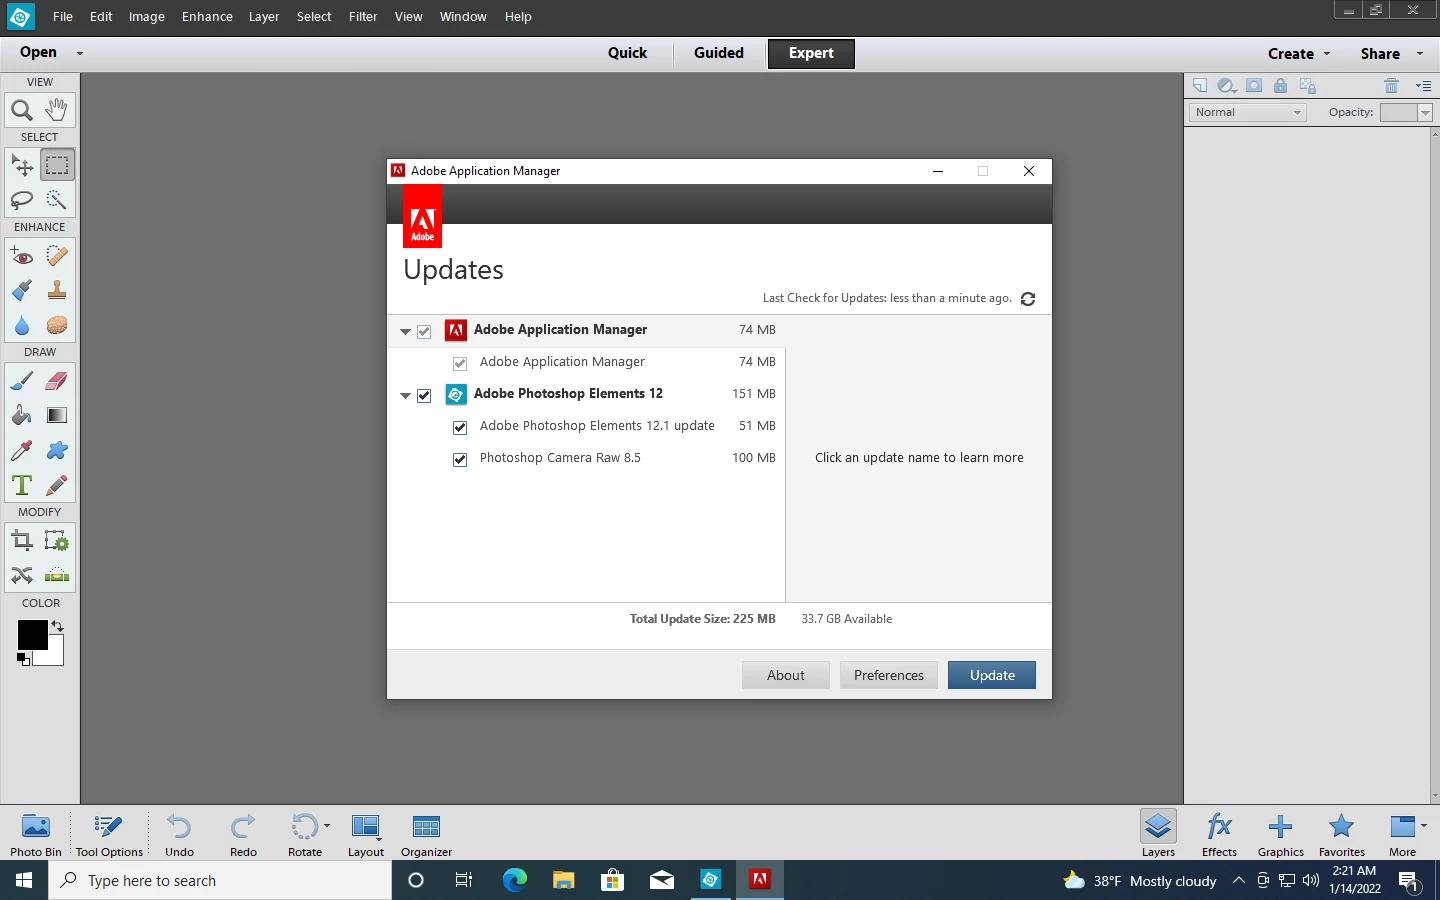
Task: Select the Rectangular Marquee tool
Action: (x=57, y=165)
